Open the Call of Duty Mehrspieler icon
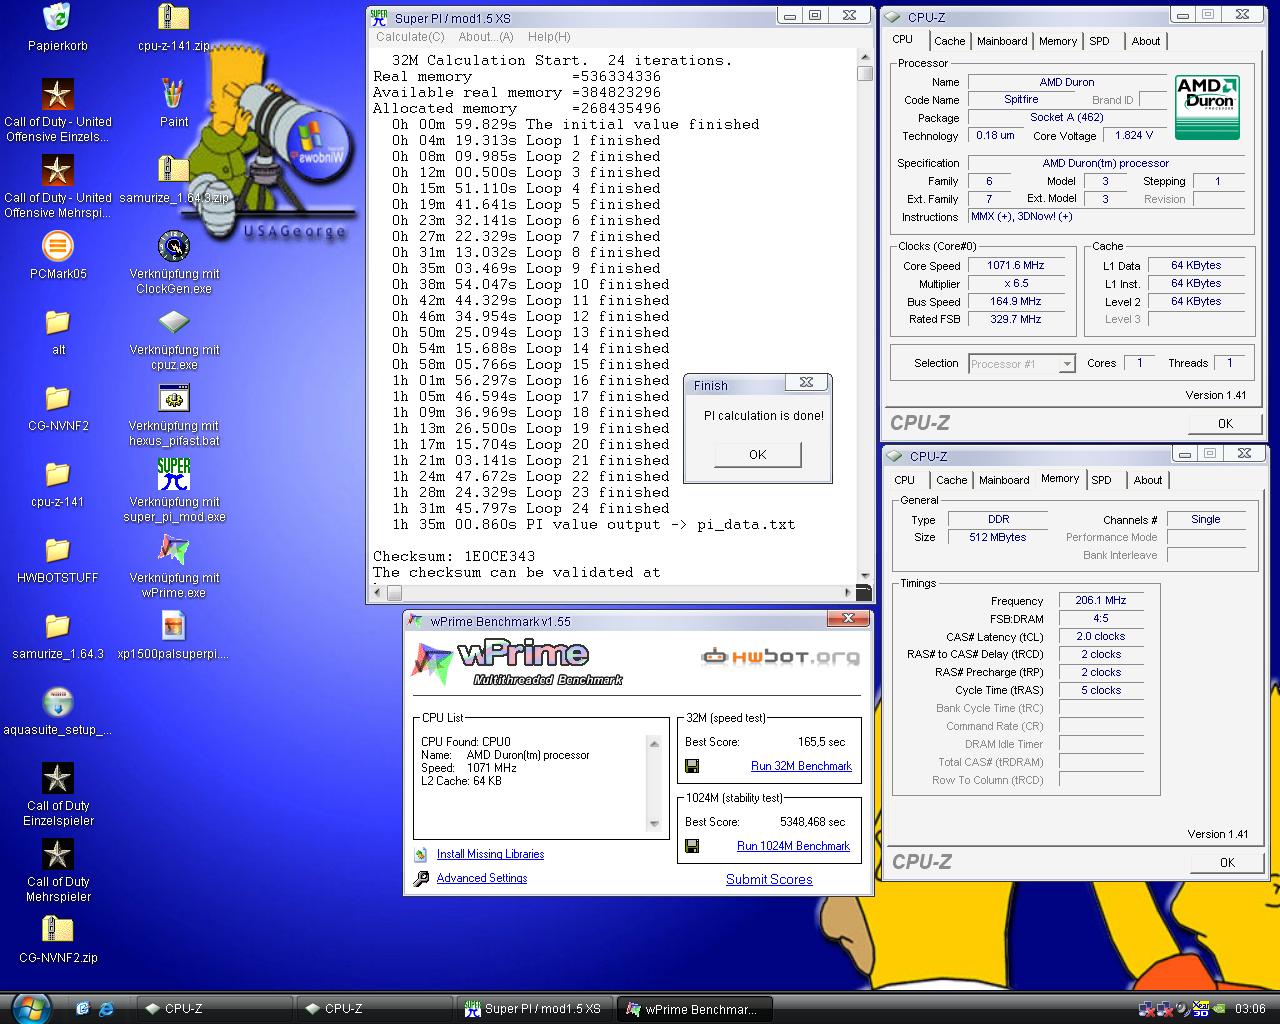 point(57,854)
